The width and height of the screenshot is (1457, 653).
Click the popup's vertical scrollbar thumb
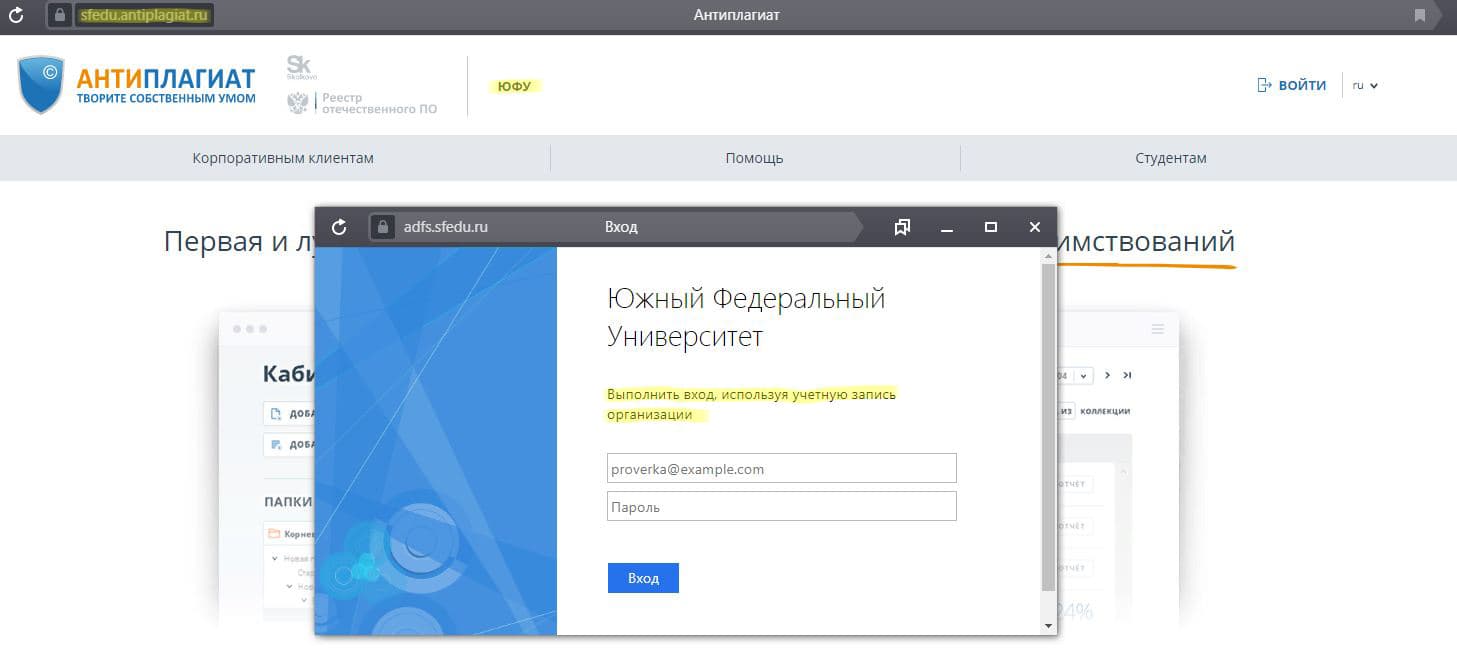(1048, 426)
